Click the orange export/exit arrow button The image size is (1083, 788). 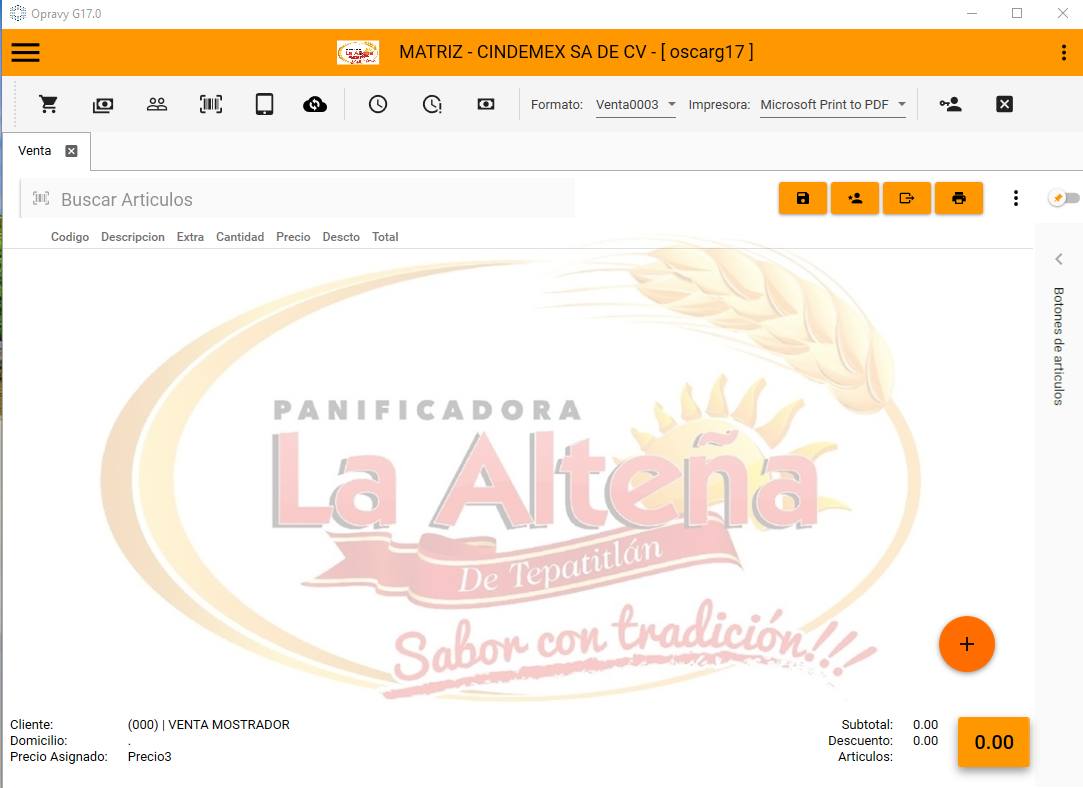pyautogui.click(x=907, y=198)
